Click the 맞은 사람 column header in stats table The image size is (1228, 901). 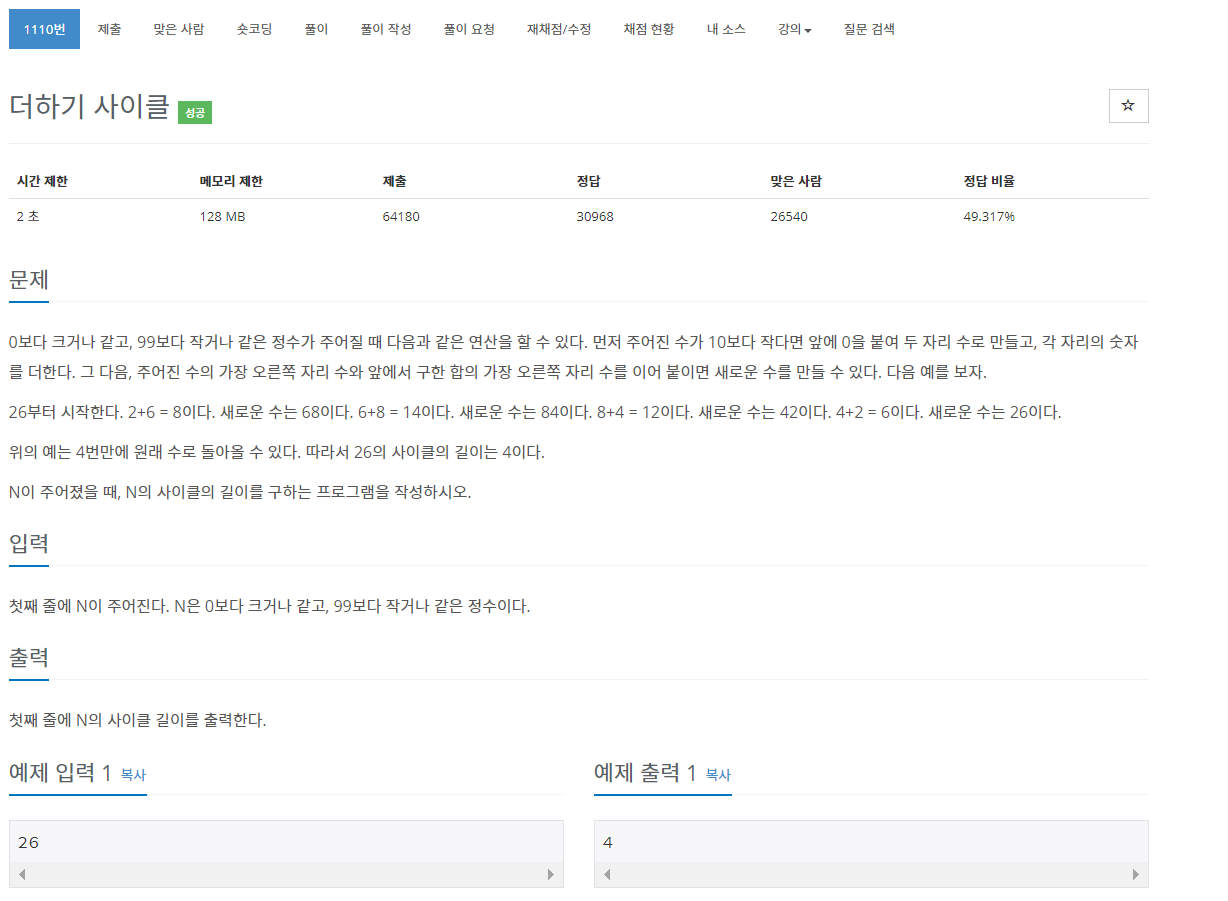(x=795, y=181)
